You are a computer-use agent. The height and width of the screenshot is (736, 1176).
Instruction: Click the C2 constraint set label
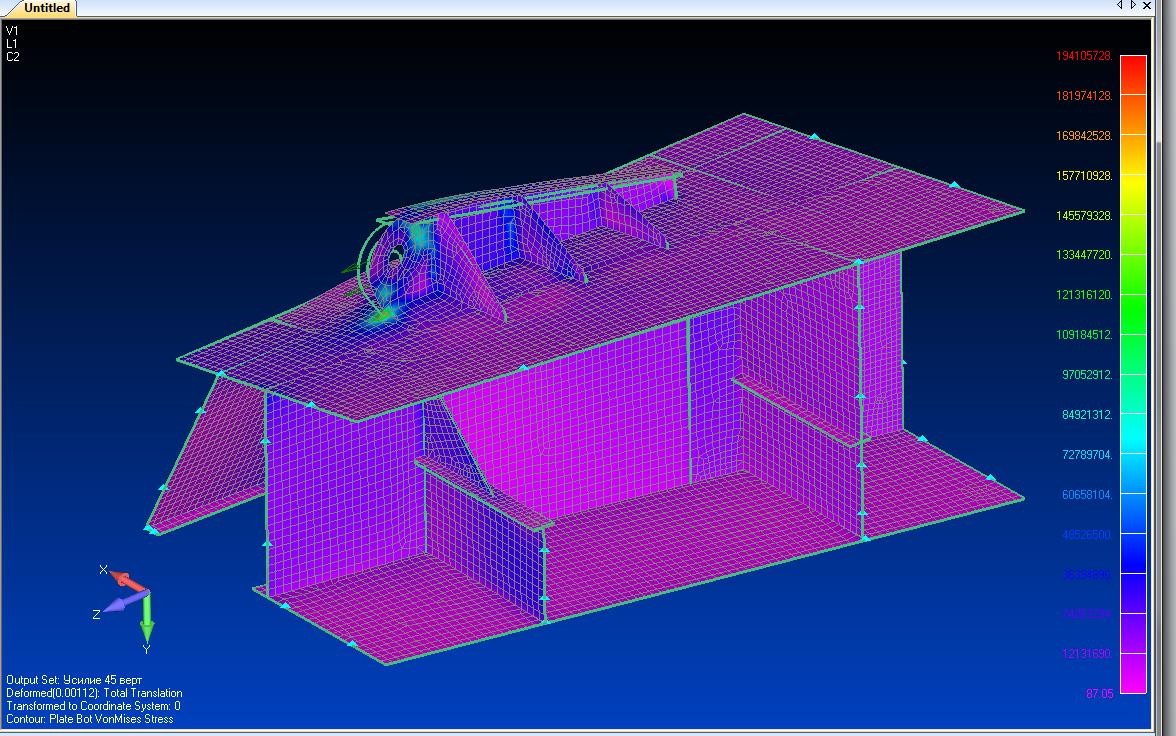tap(13, 56)
